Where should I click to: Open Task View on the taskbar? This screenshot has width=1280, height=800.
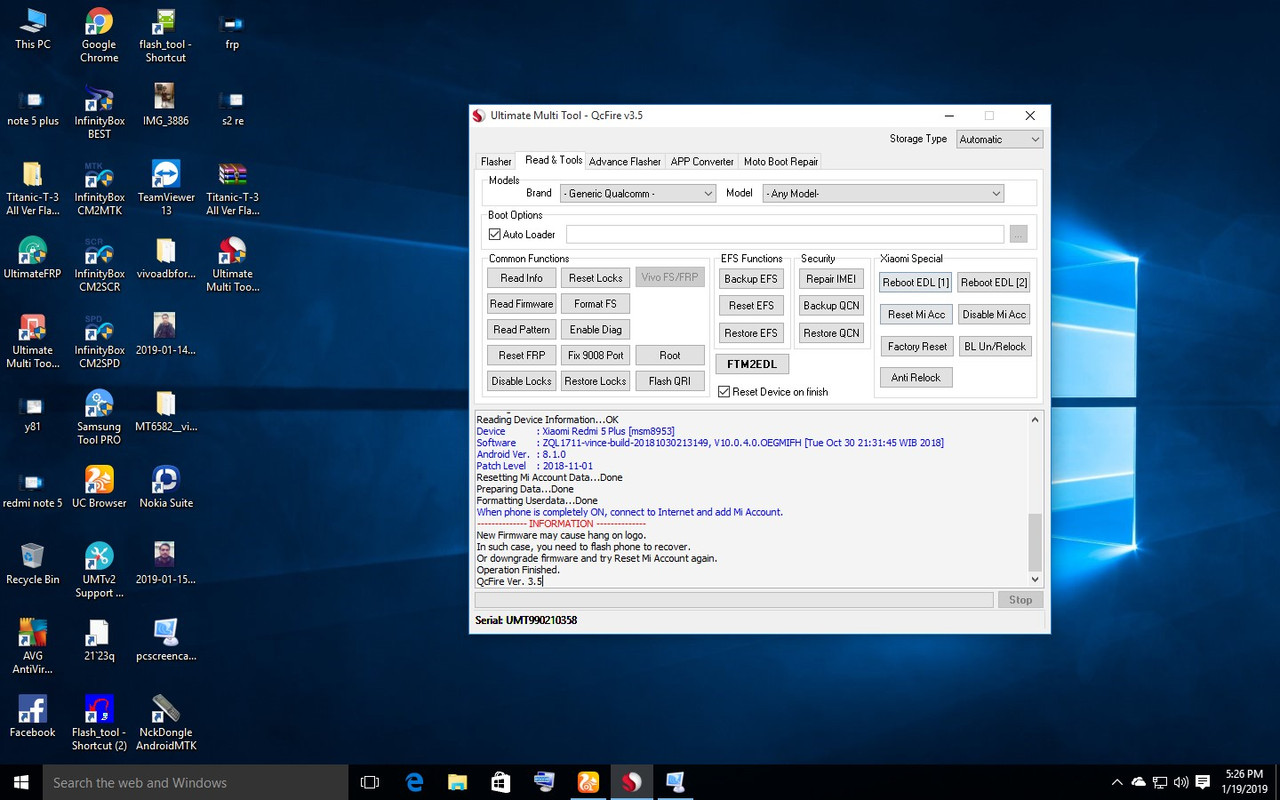370,782
